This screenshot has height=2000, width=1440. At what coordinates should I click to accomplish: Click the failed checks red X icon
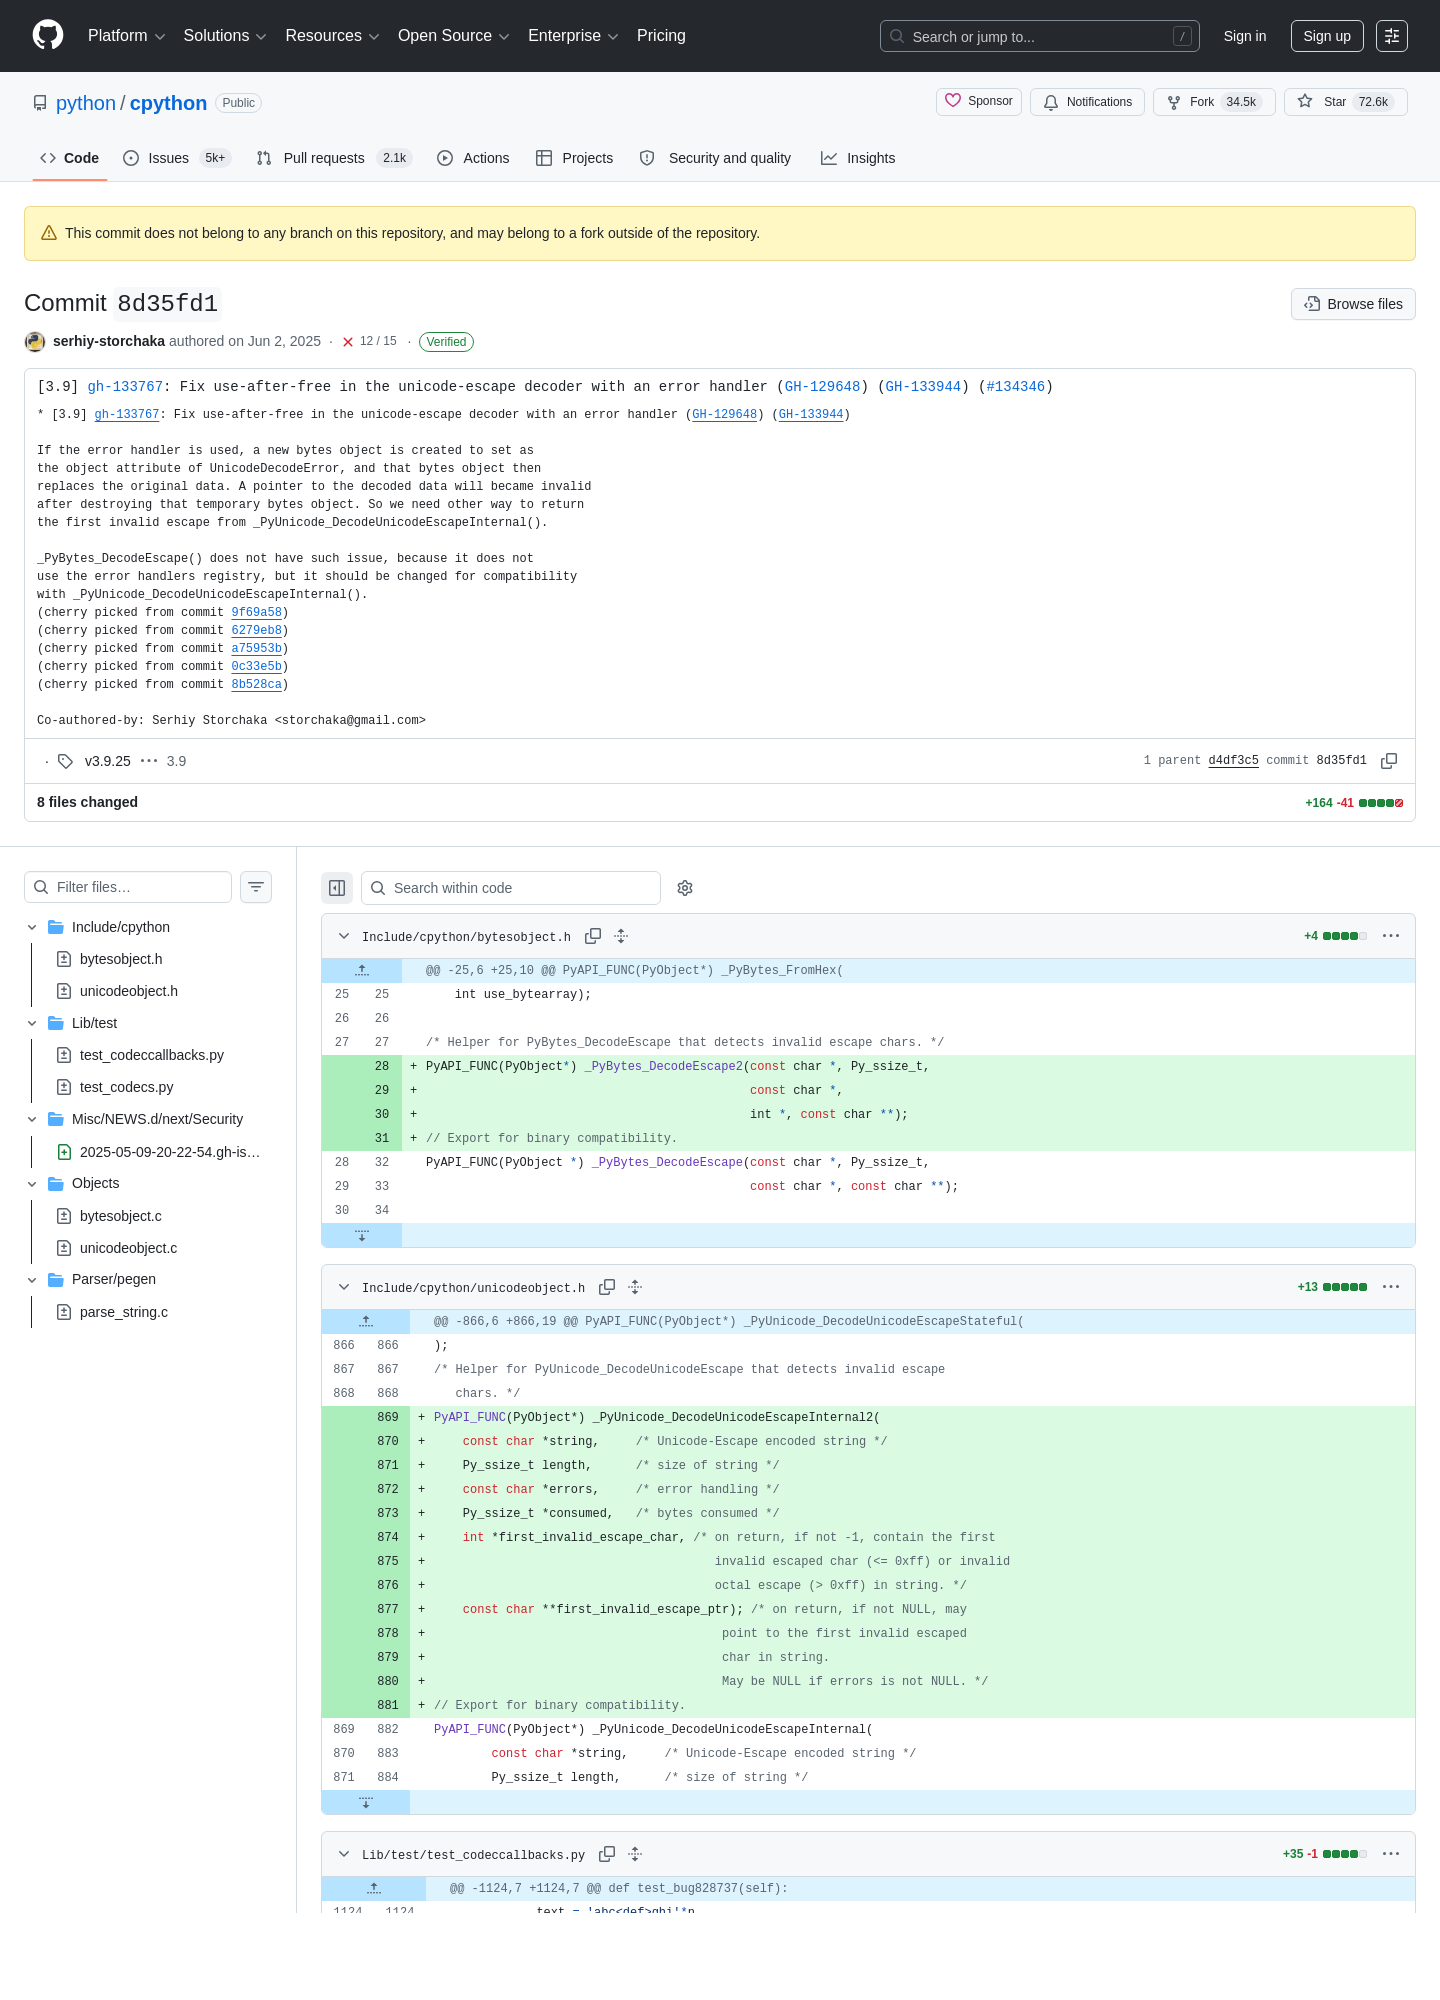click(x=348, y=342)
